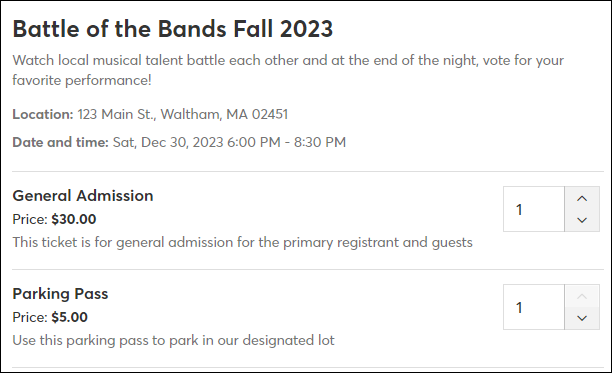Click Price label under Parking Pass
Screen dimensions: 612x373
30,317
